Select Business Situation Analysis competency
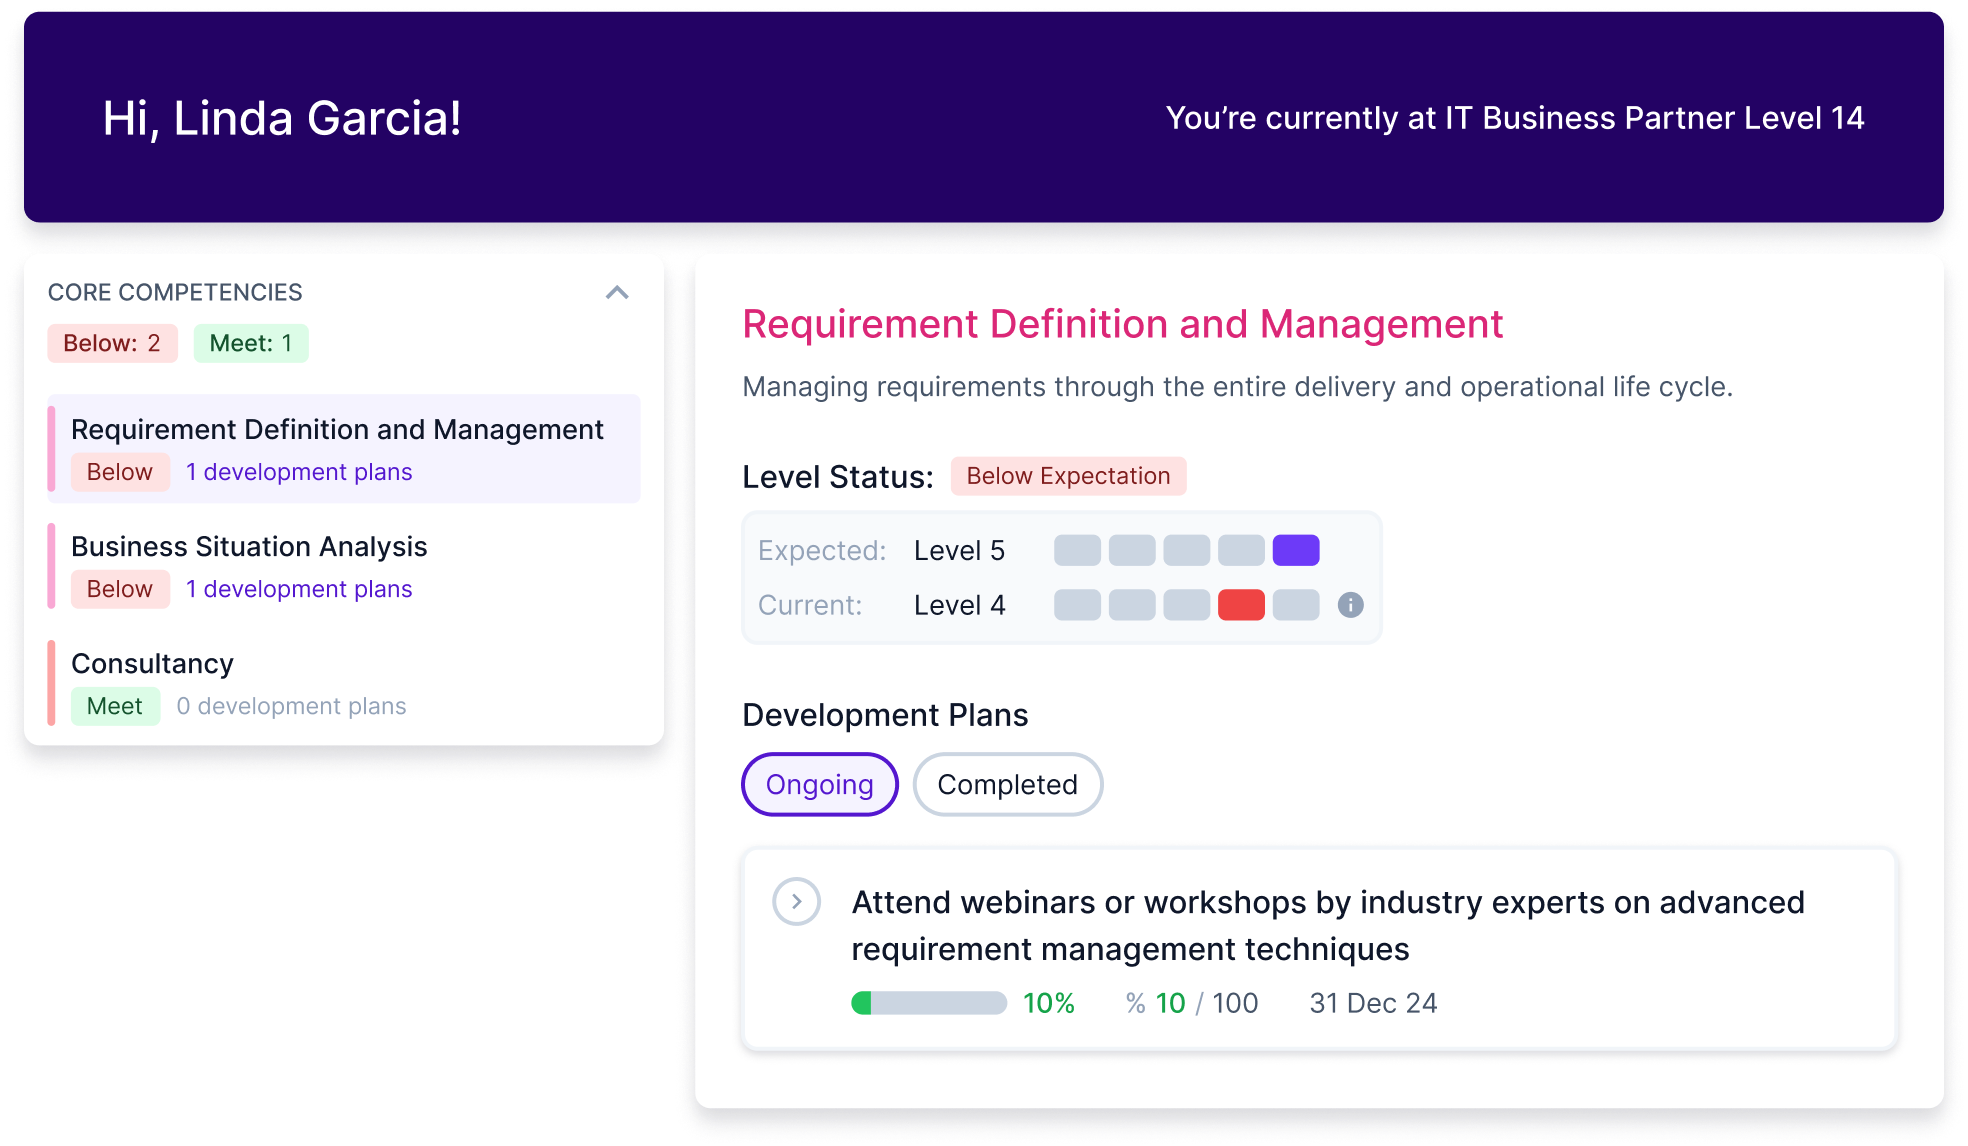The image size is (1968, 1146). (x=249, y=547)
